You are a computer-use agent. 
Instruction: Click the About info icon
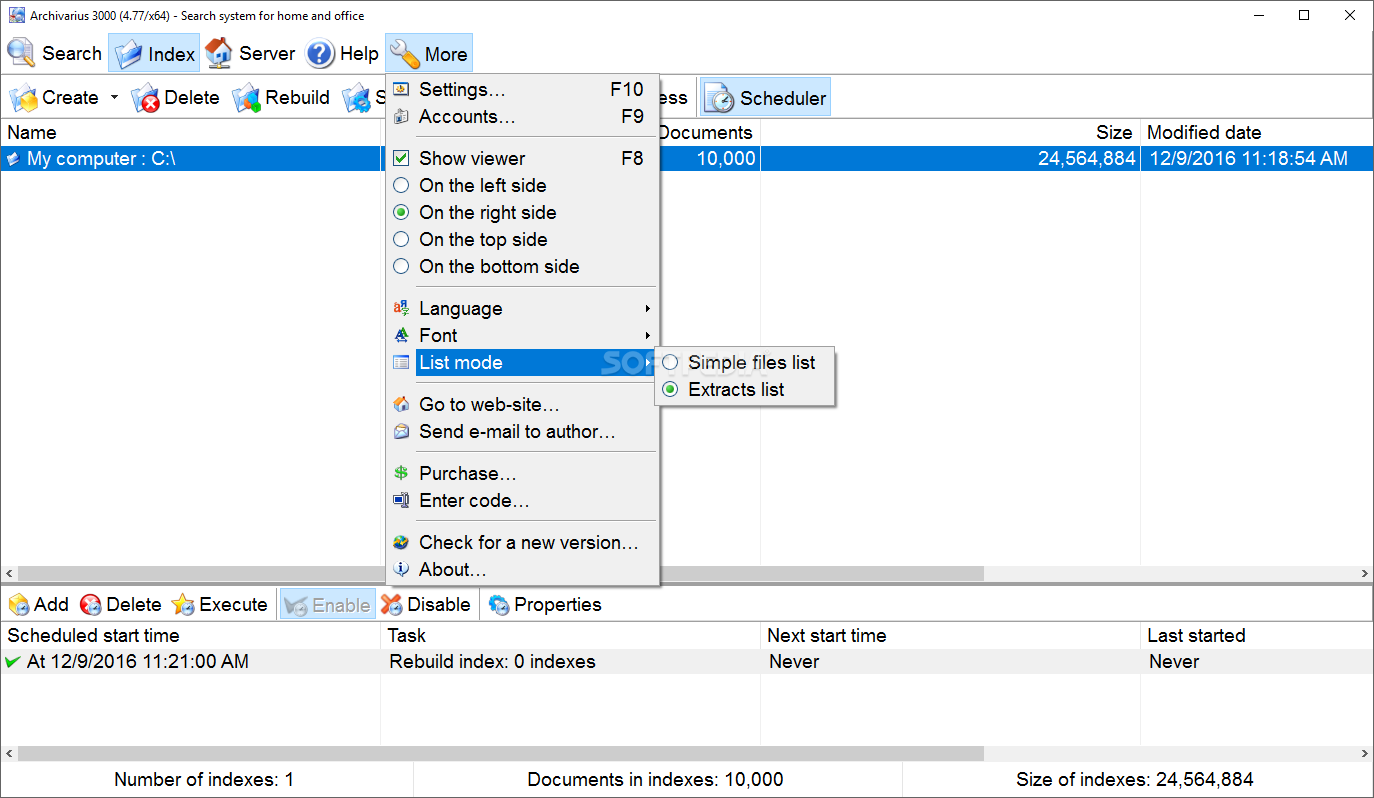tap(401, 569)
